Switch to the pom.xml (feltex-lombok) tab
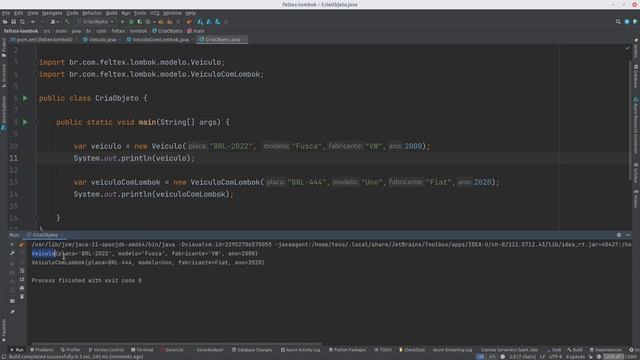640x360 pixels. point(42,40)
